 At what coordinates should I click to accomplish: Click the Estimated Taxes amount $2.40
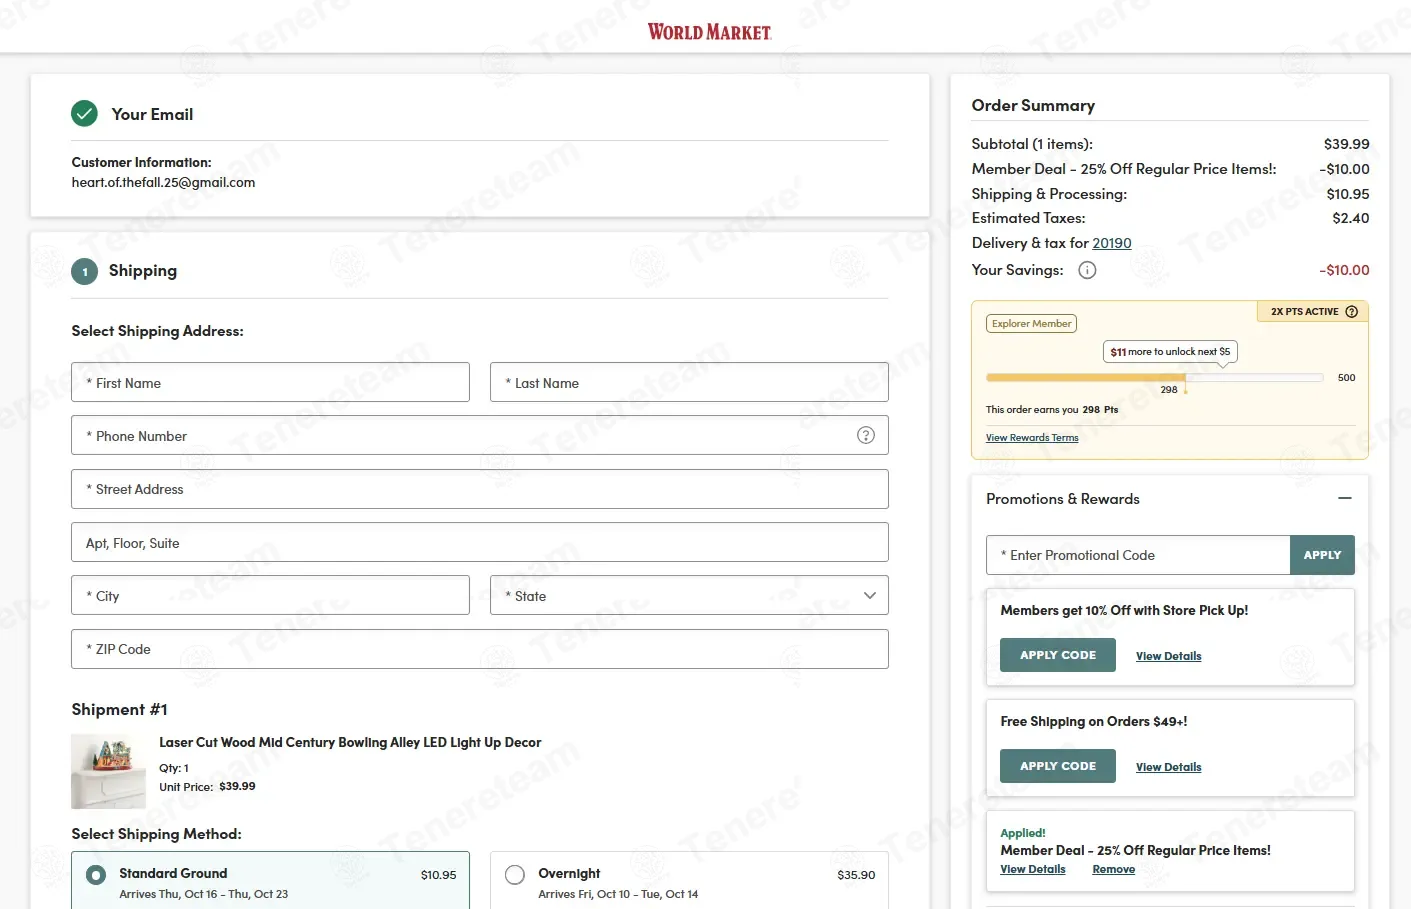[1351, 218]
